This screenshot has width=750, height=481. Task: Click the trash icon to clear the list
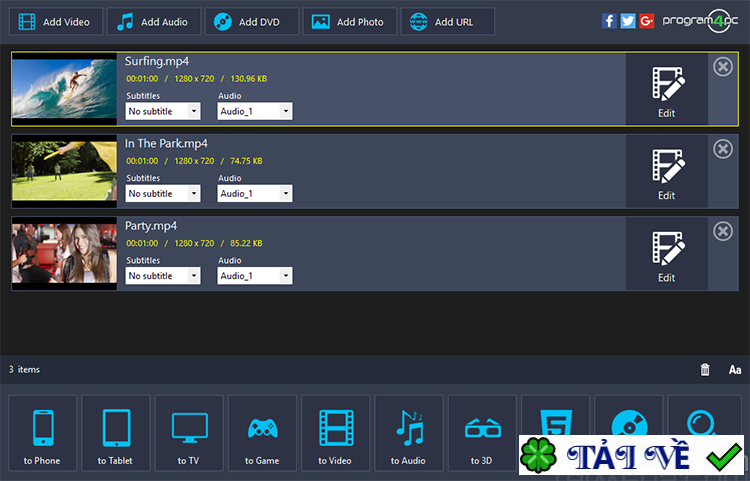pos(705,370)
